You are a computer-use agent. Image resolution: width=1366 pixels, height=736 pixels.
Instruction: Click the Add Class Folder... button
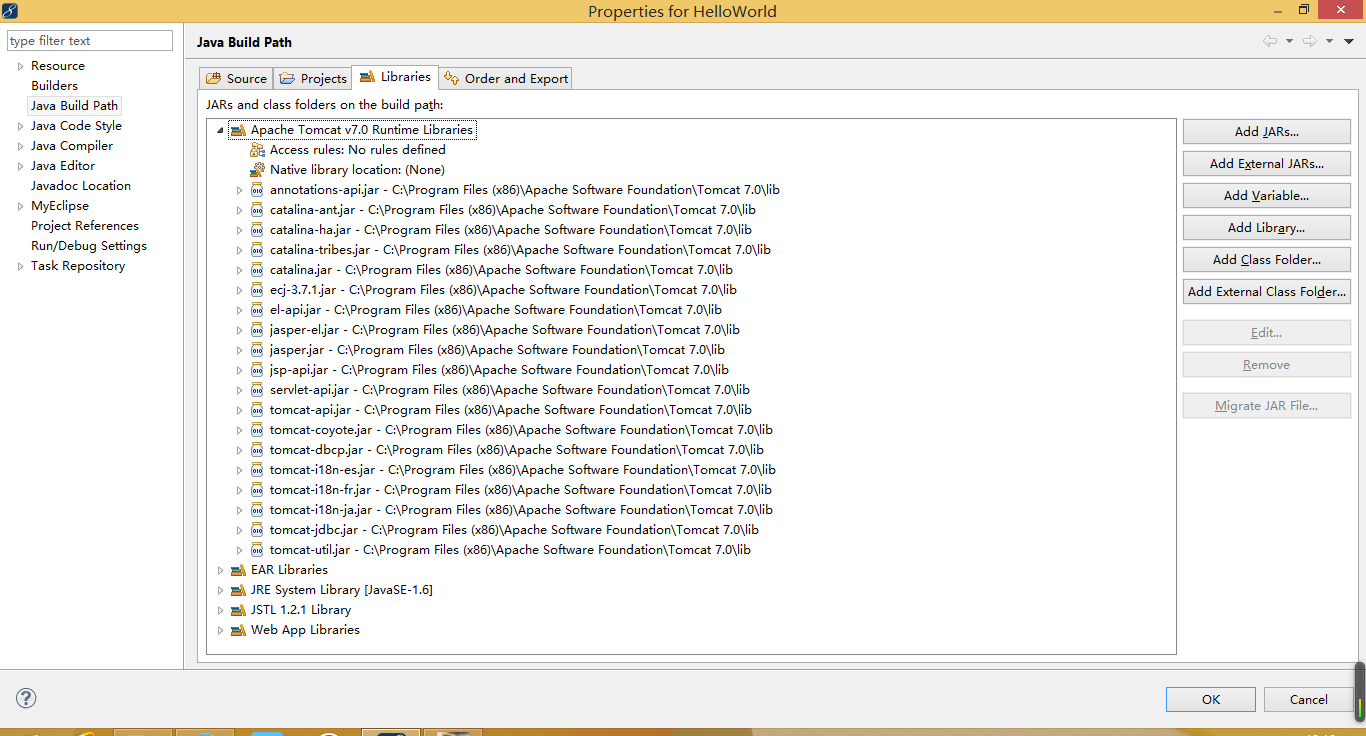pyautogui.click(x=1266, y=259)
